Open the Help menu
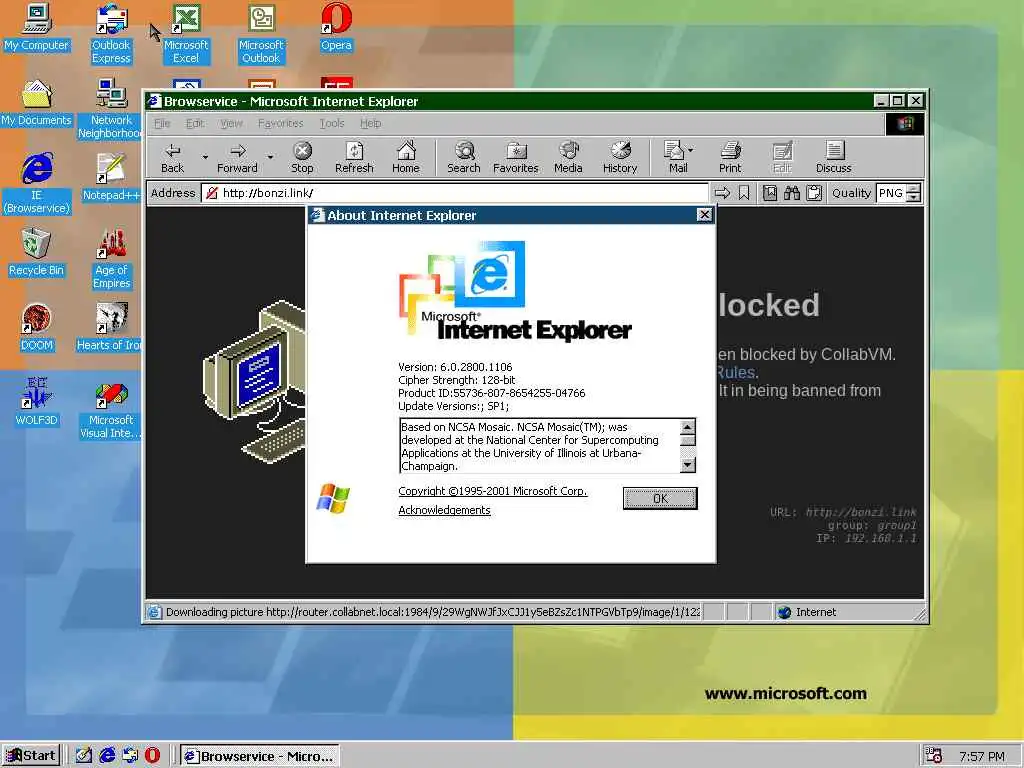 pos(370,123)
